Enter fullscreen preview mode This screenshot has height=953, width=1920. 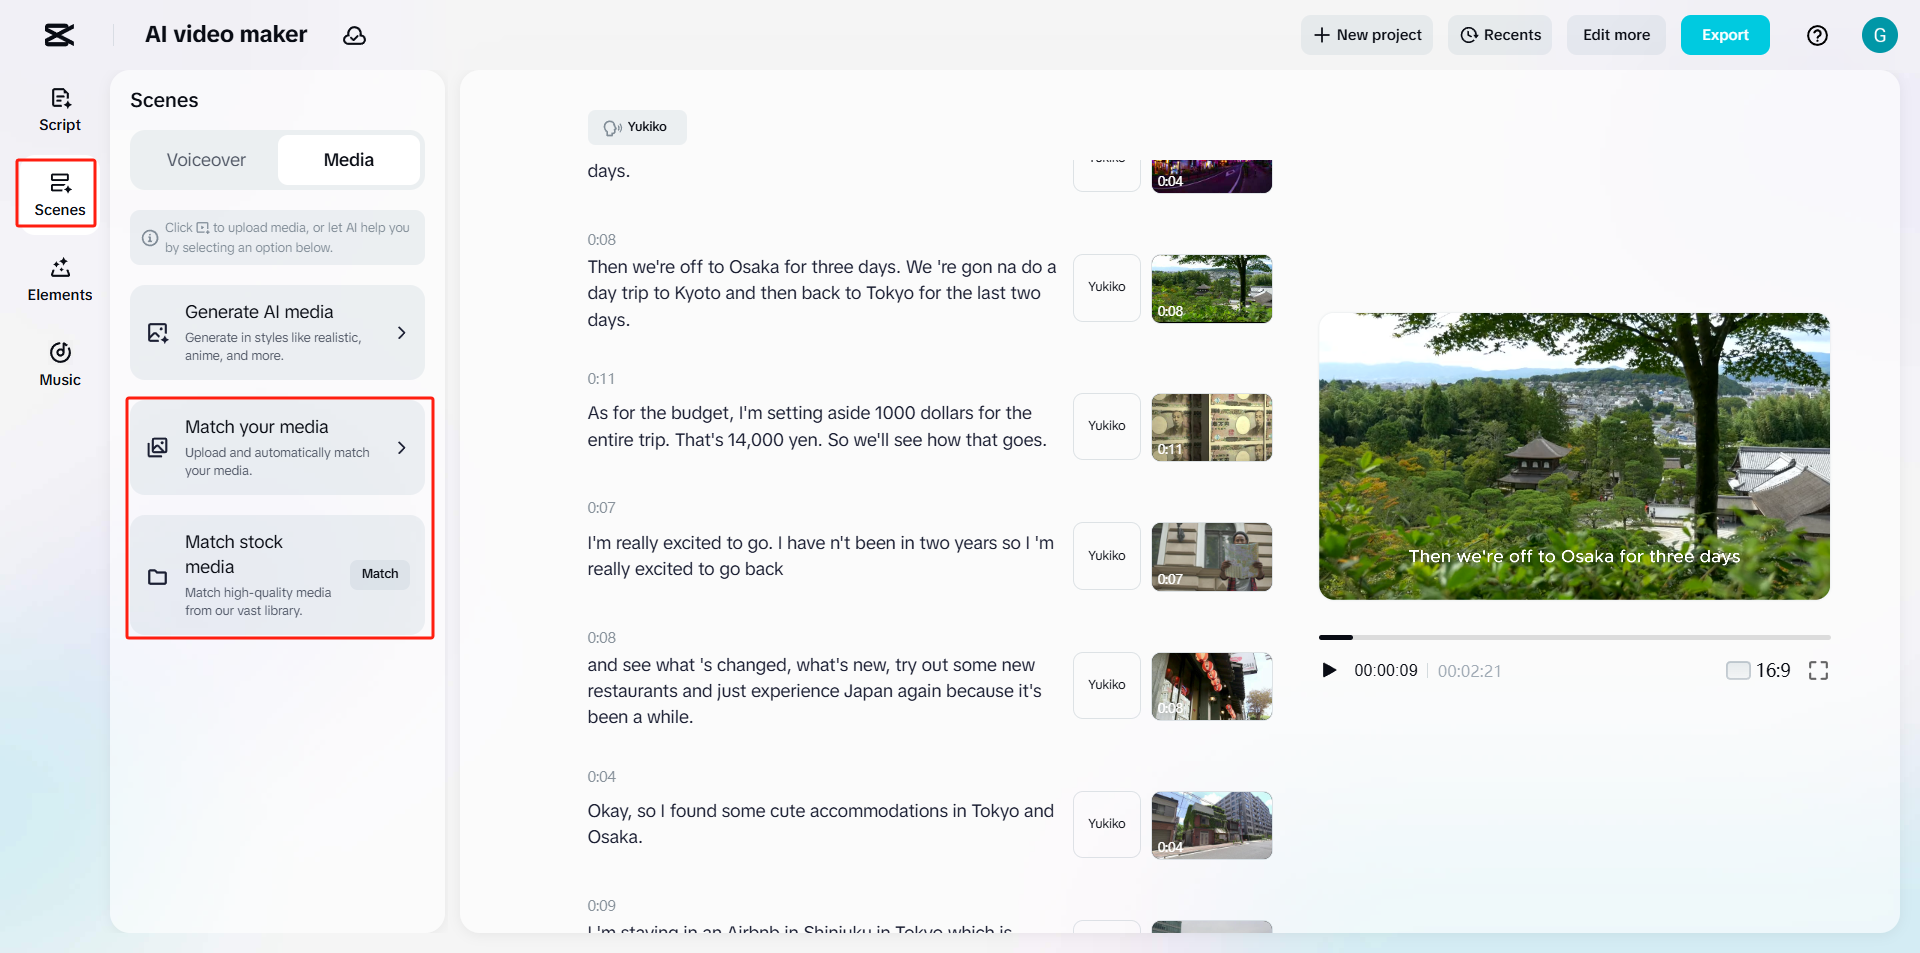[1818, 670]
